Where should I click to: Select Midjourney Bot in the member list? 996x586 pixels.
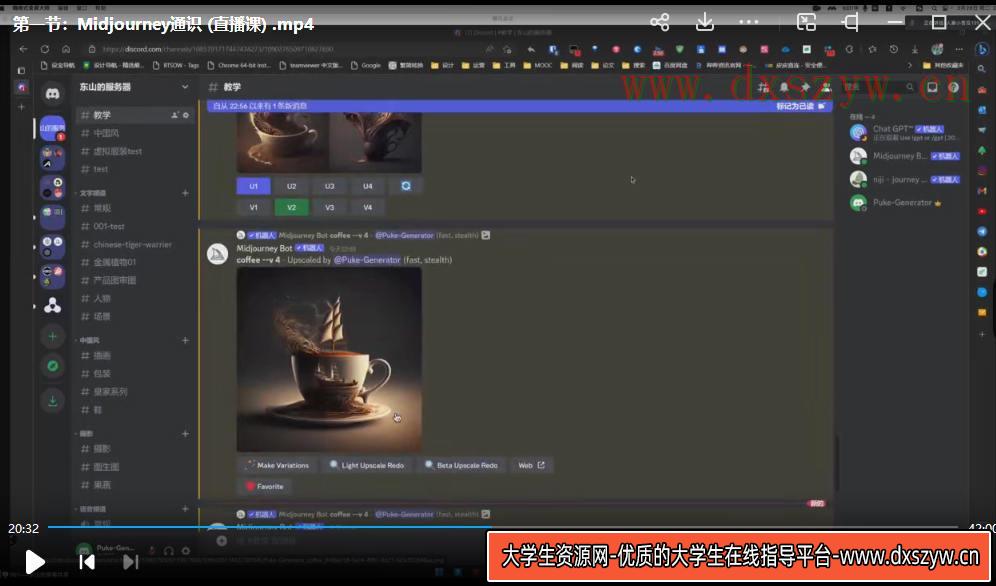click(905, 156)
